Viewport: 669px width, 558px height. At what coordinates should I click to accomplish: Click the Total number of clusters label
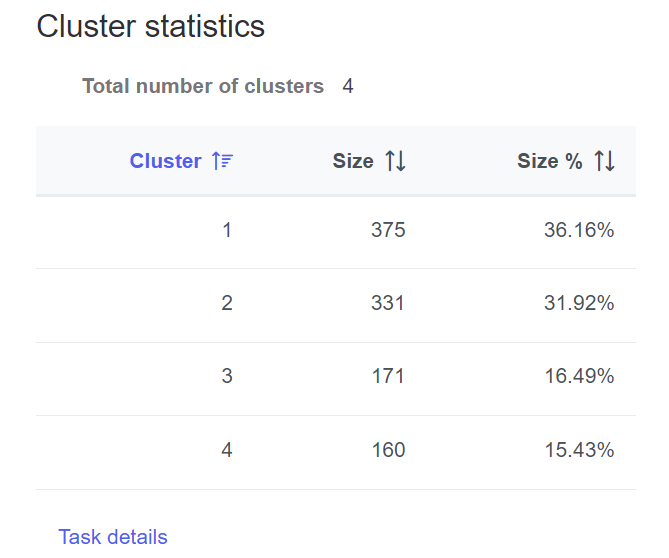pos(203,86)
